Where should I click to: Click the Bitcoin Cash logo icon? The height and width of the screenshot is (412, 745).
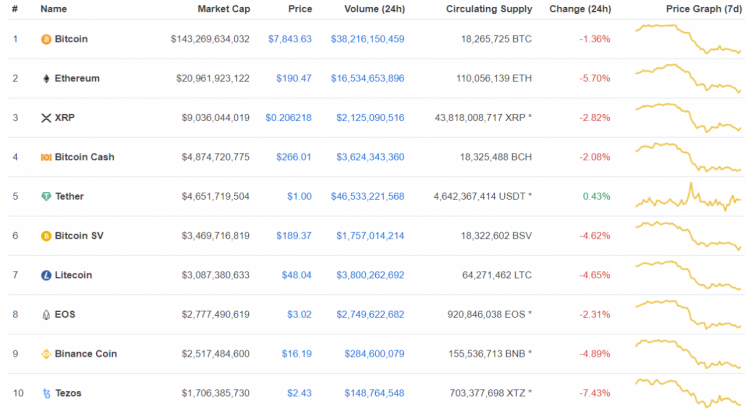click(x=46, y=157)
